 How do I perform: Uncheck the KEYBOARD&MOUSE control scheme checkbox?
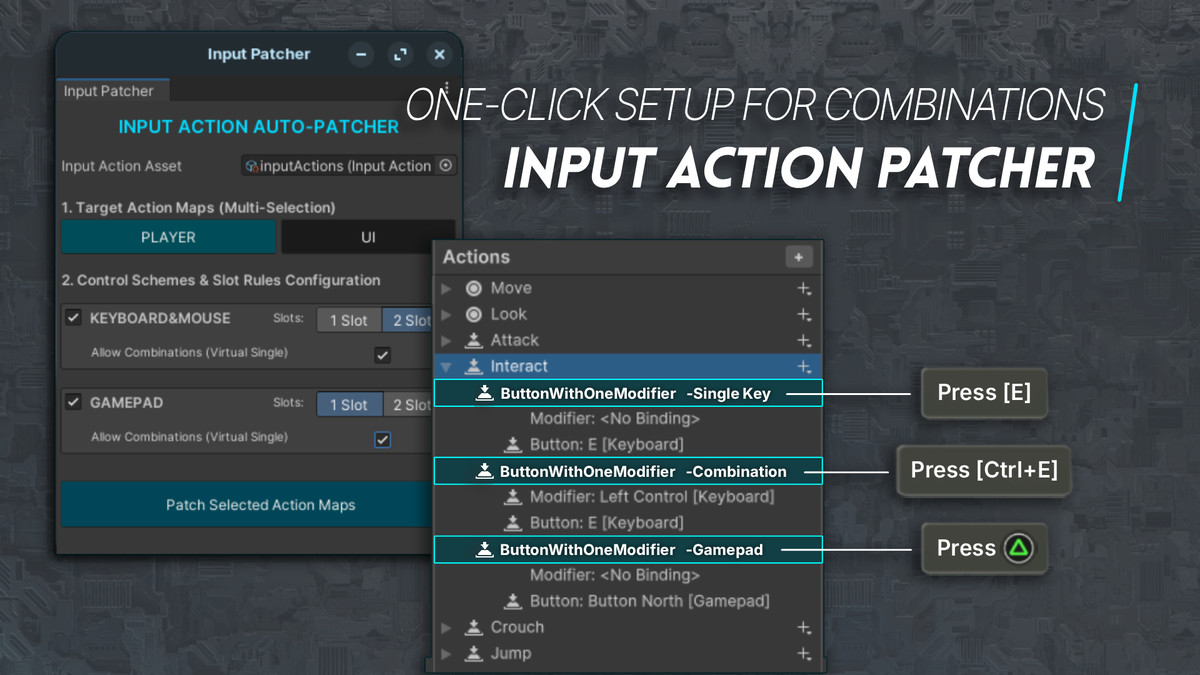click(x=73, y=318)
